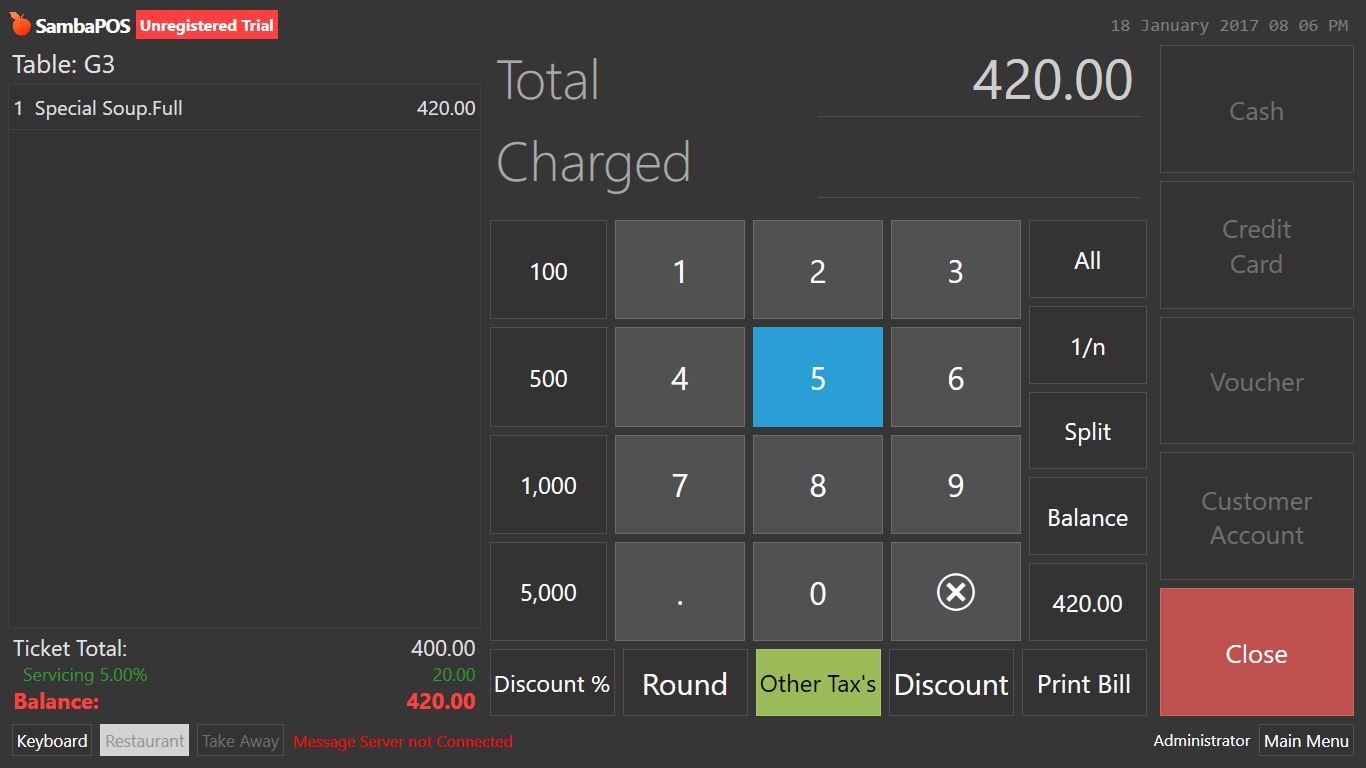Viewport: 1366px width, 768px height.
Task: Toggle the on-screen Keyboard
Action: [x=51, y=740]
